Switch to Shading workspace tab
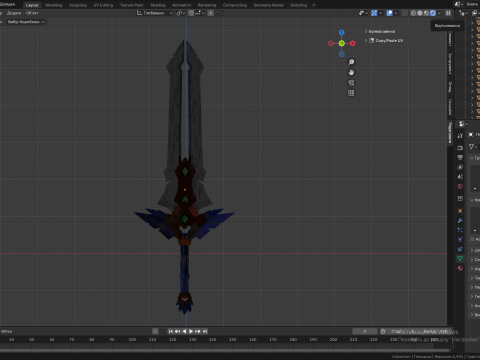This screenshot has height=360, width=480. point(158,5)
